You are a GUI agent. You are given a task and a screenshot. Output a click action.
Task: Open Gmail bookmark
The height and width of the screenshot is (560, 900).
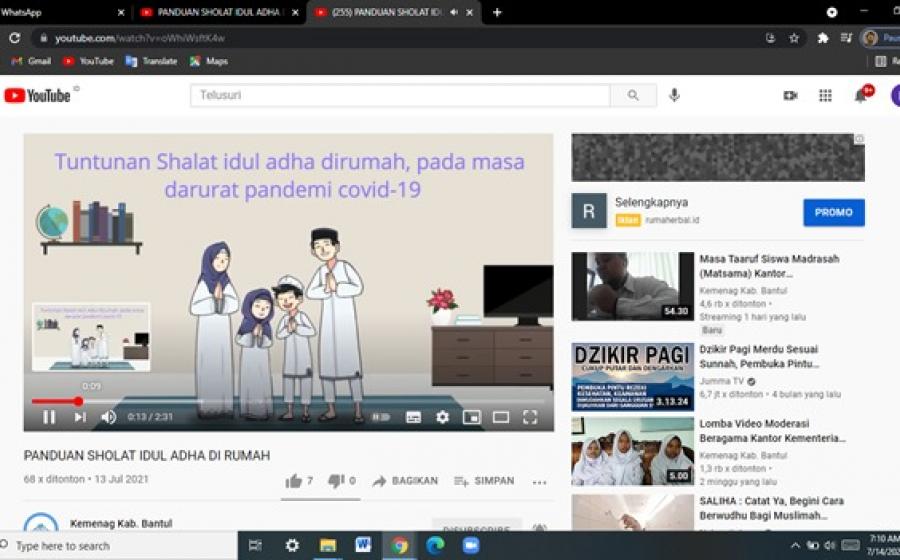pyautogui.click(x=31, y=61)
